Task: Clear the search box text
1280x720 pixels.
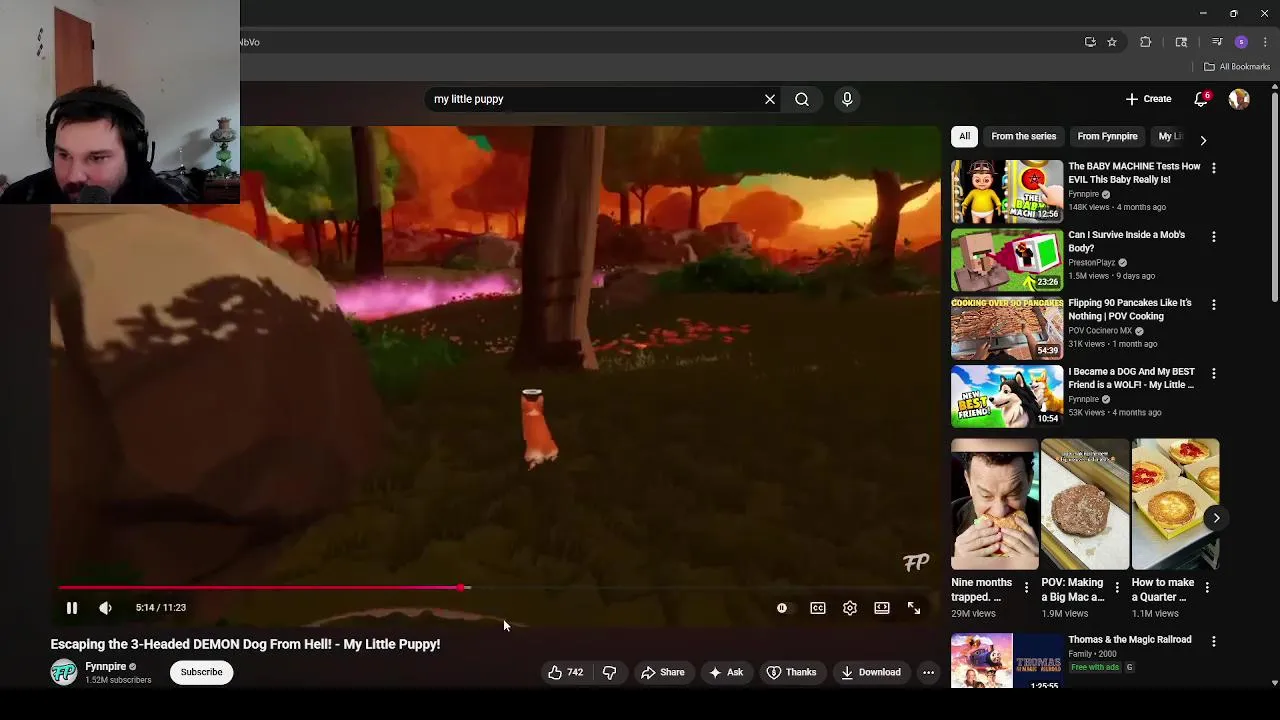Action: 770,99
